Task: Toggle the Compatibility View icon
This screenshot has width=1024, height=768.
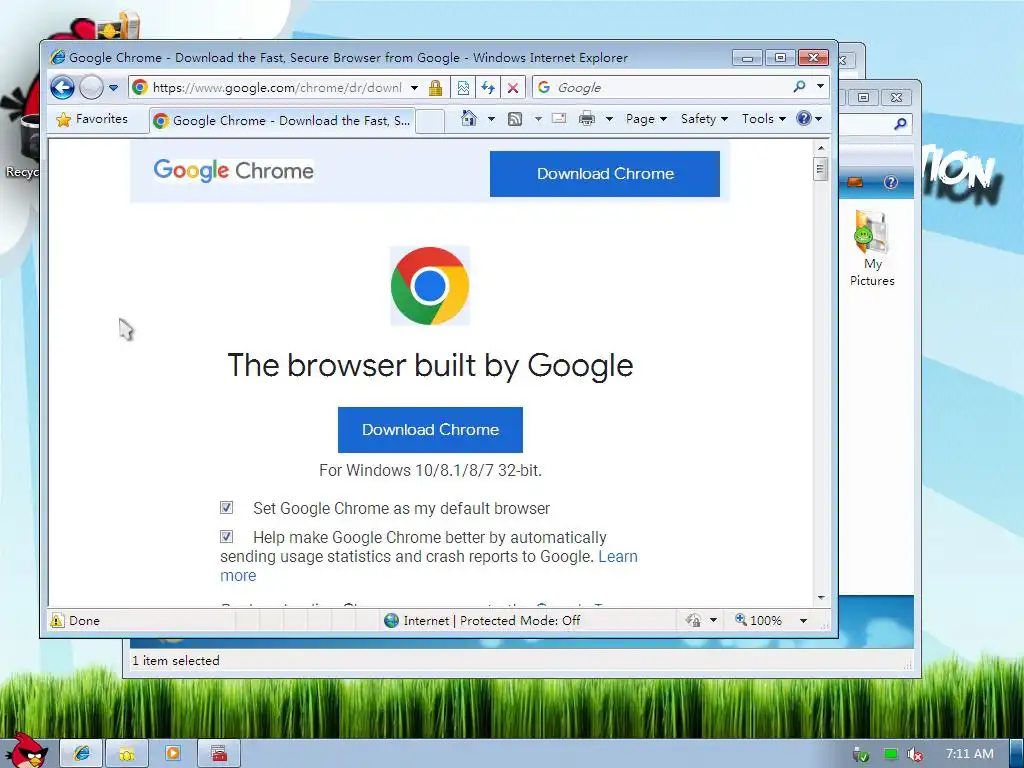Action: click(463, 88)
